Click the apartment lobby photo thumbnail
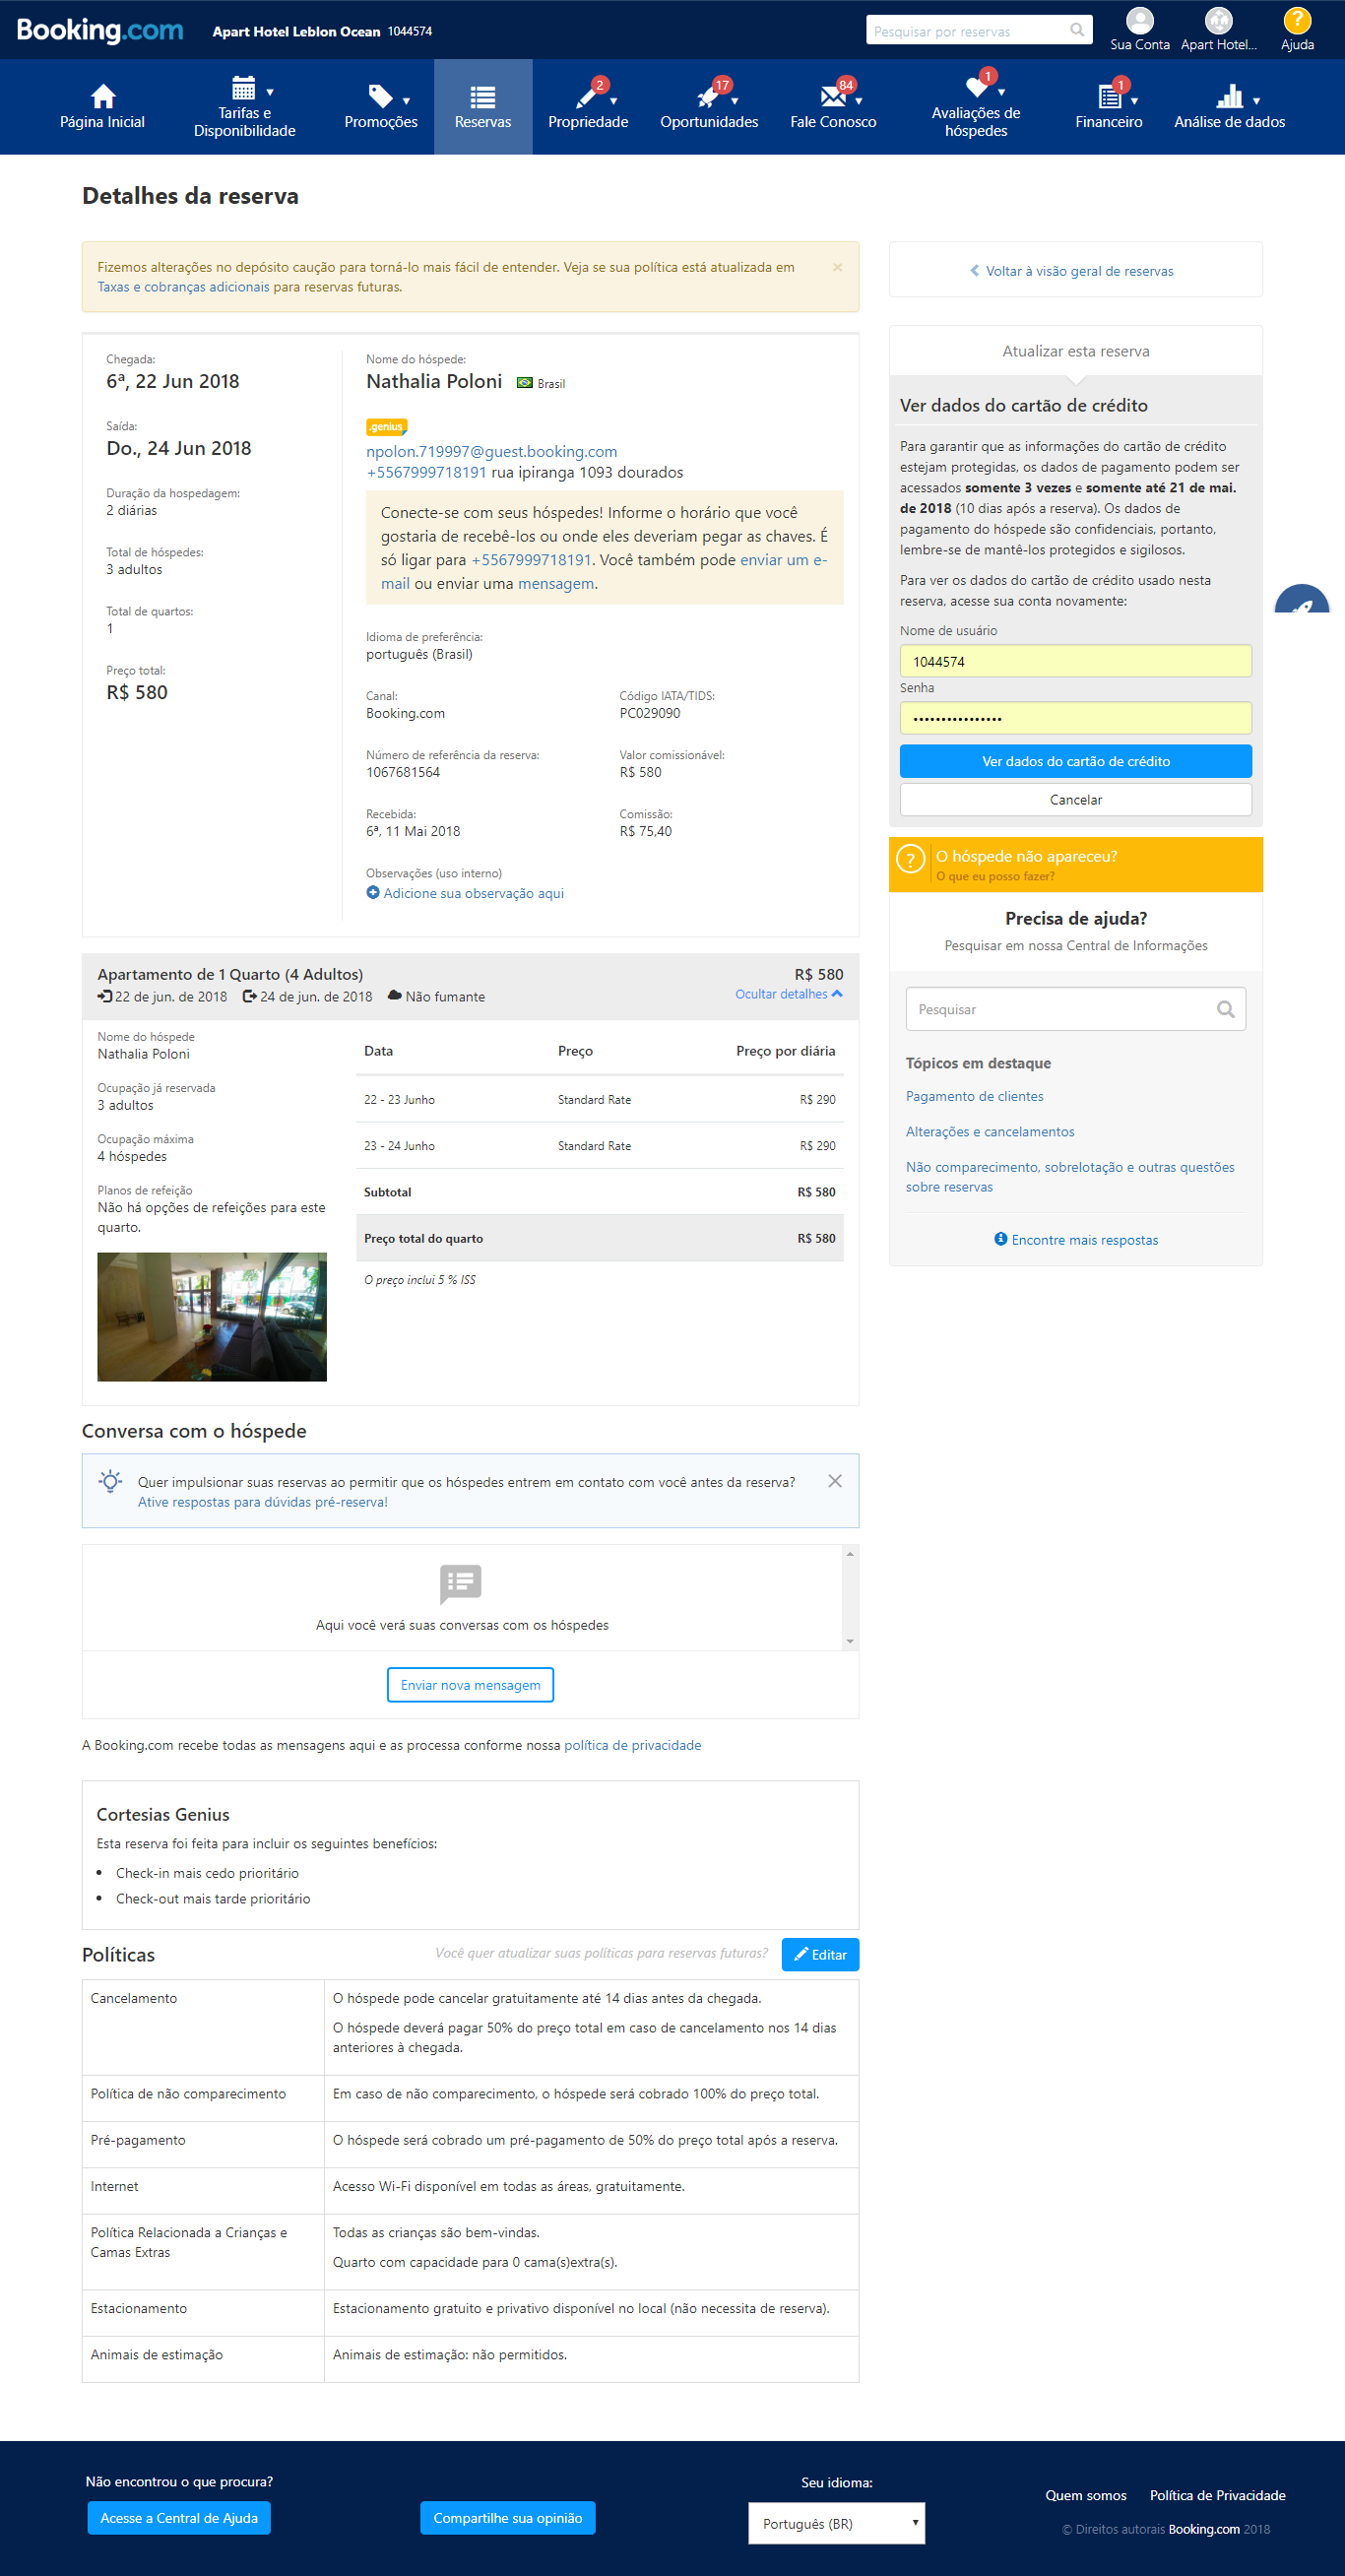The image size is (1345, 2576). point(212,1317)
